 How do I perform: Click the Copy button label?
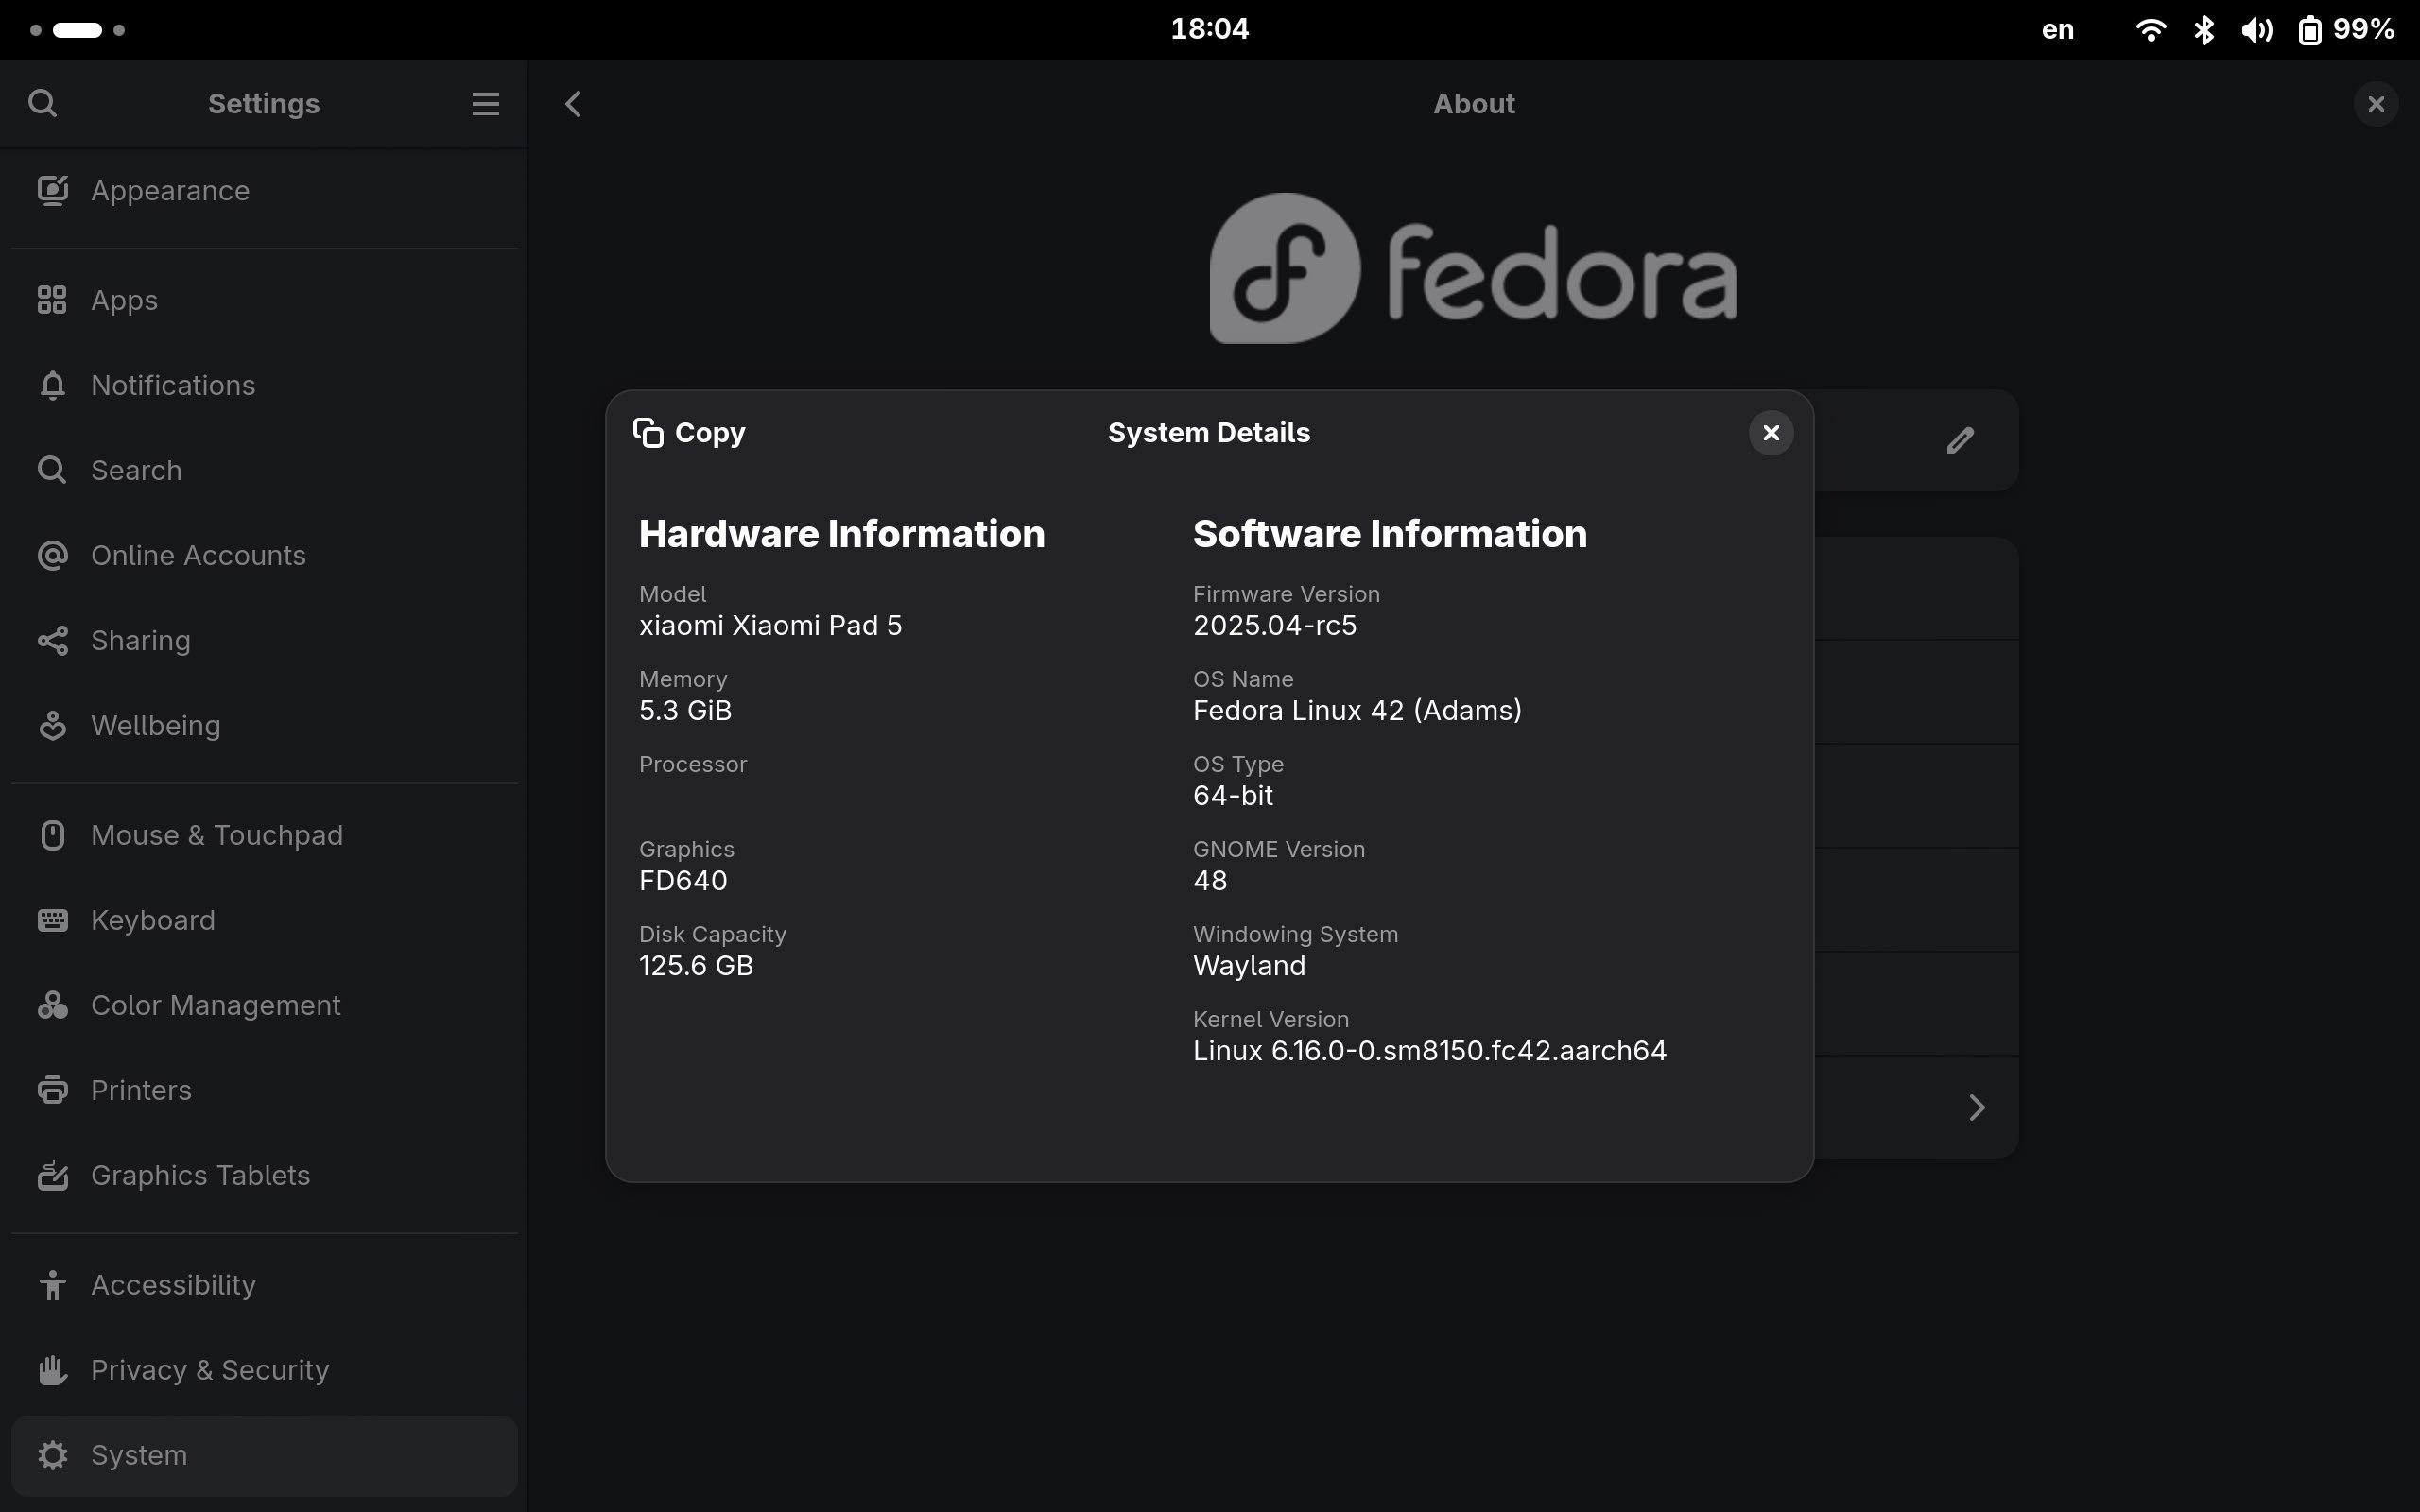[x=710, y=433]
